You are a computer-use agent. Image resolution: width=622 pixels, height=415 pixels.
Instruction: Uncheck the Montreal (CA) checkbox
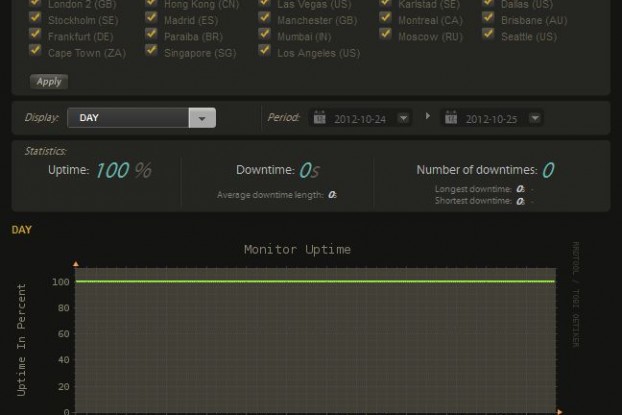(x=385, y=19)
